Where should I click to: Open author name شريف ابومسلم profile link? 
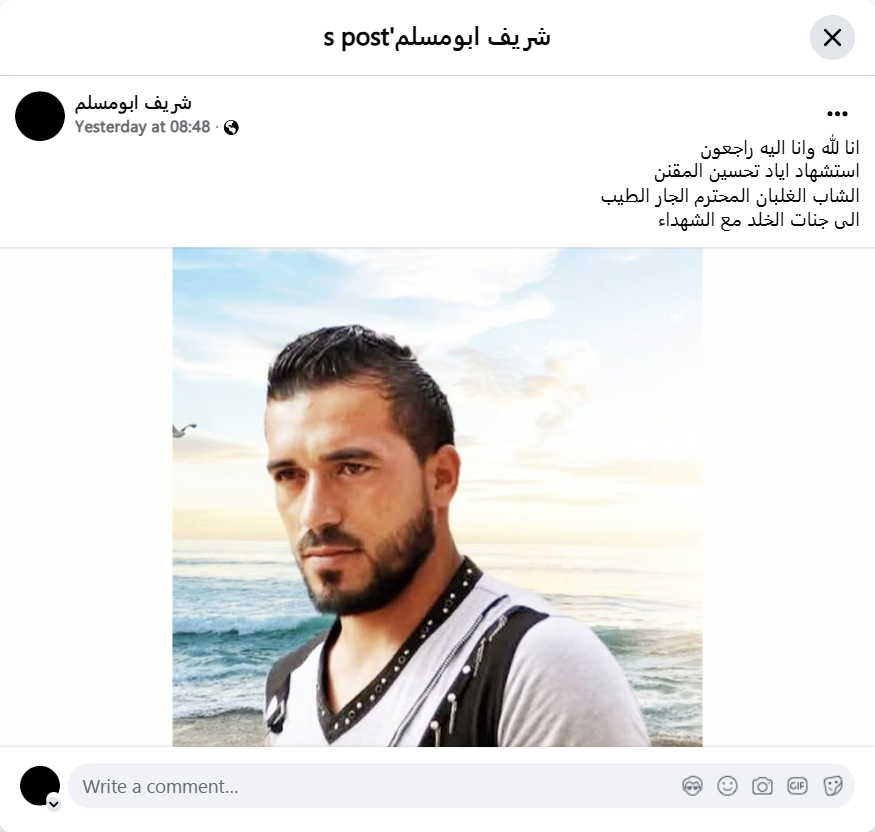coord(133,103)
